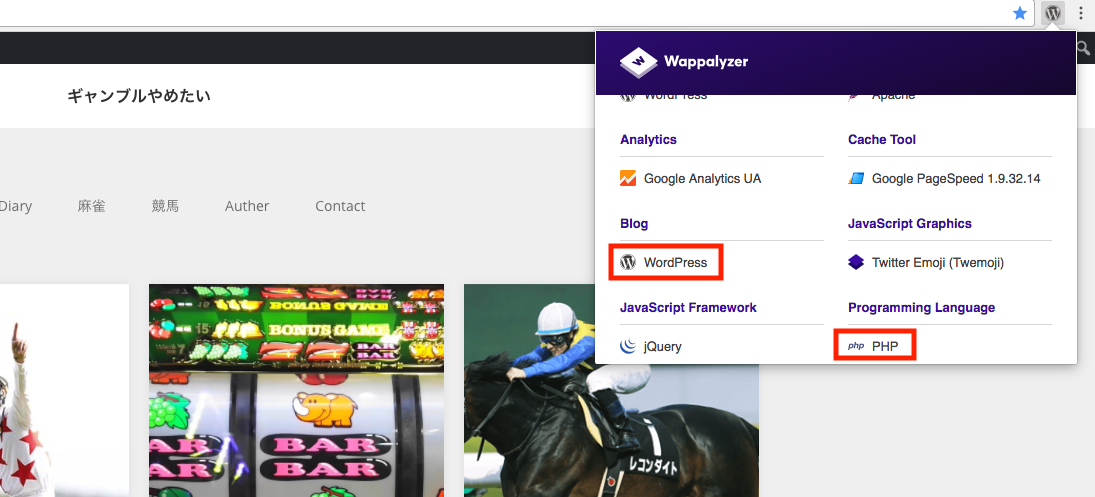
Task: Click the jQuery icon
Action: pos(628,346)
